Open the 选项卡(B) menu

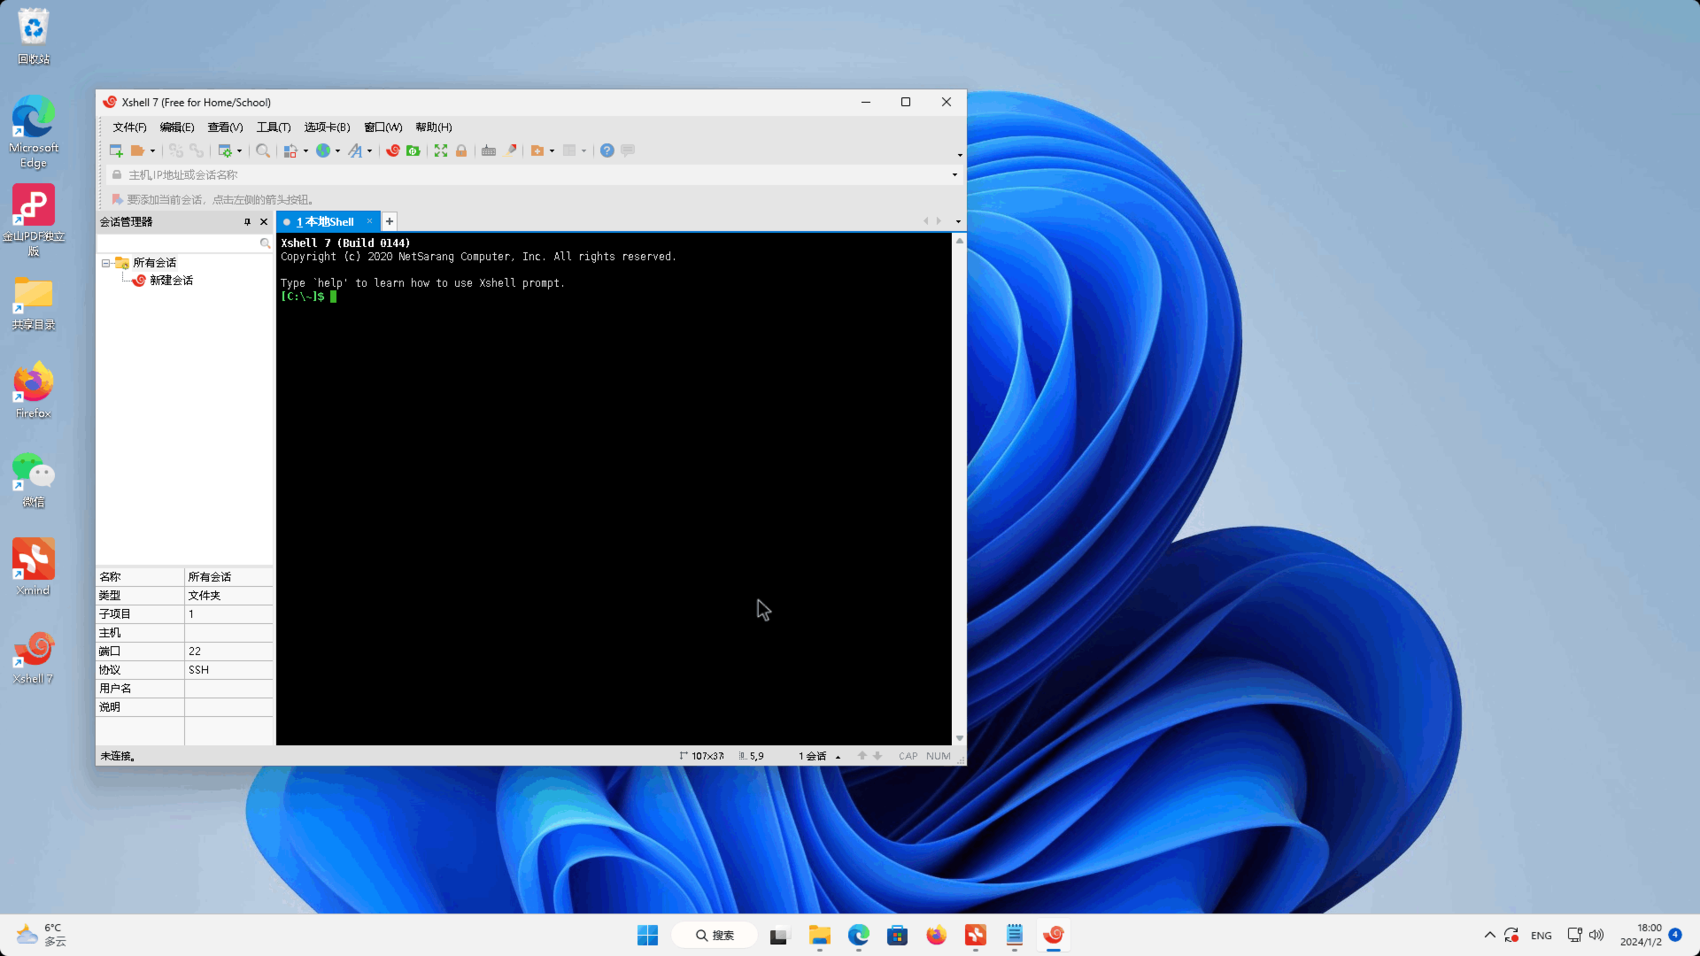[x=327, y=127]
